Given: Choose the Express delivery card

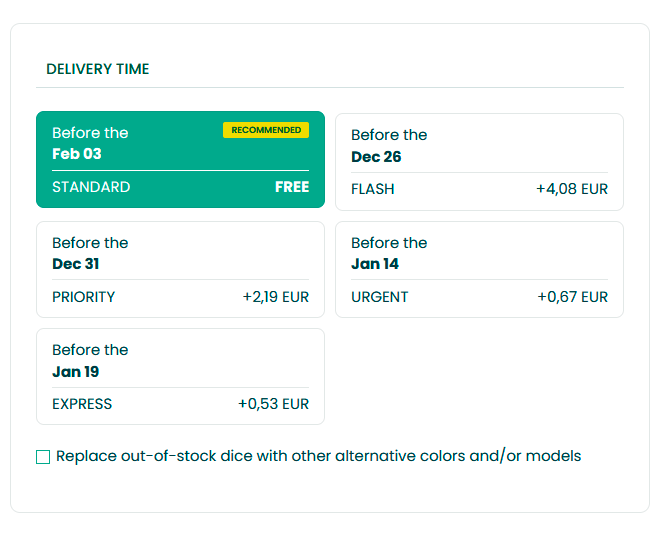Looking at the screenshot, I should point(180,376).
